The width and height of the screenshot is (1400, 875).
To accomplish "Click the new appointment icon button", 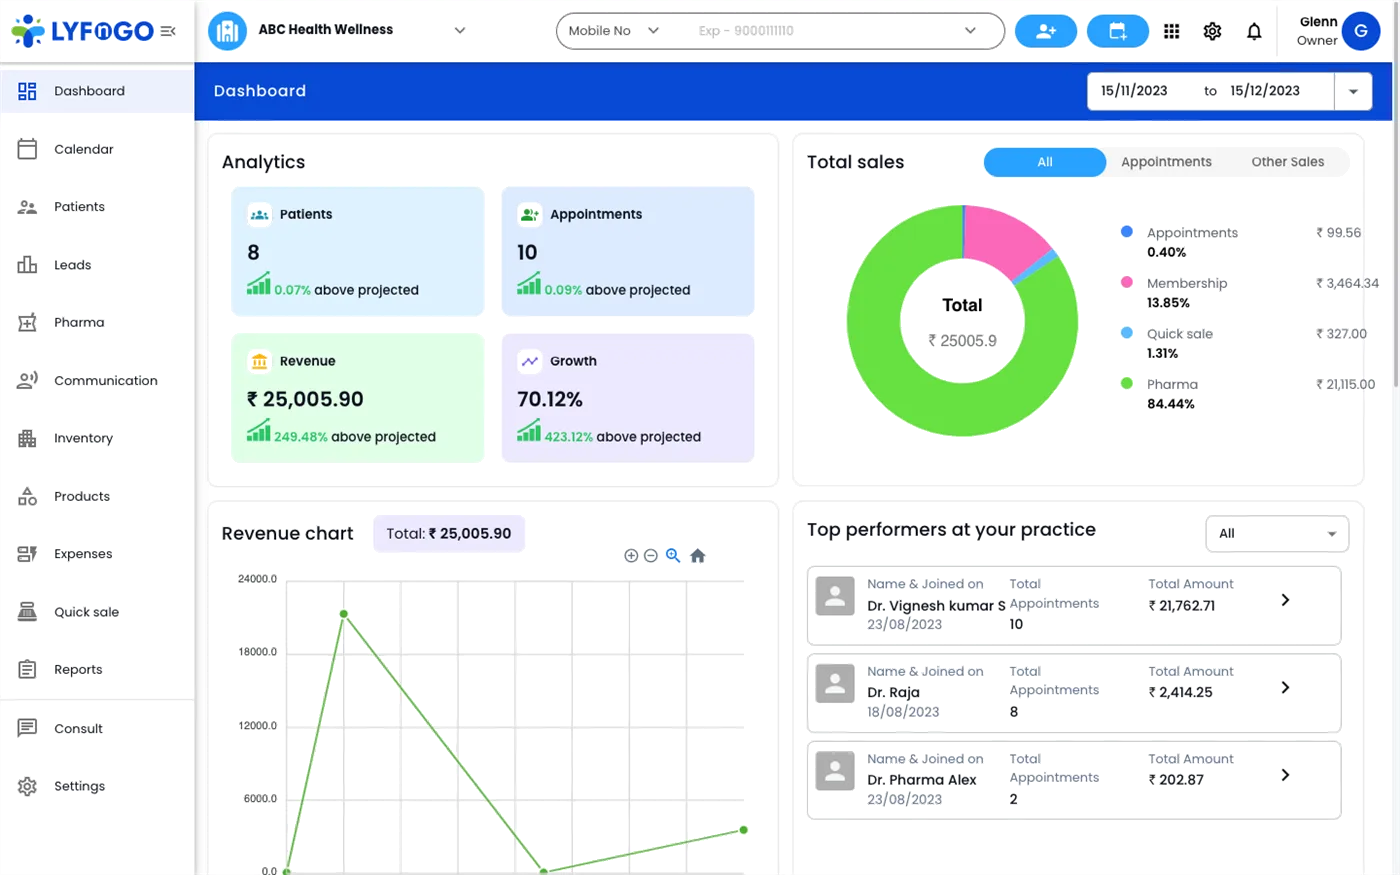I will (1118, 31).
